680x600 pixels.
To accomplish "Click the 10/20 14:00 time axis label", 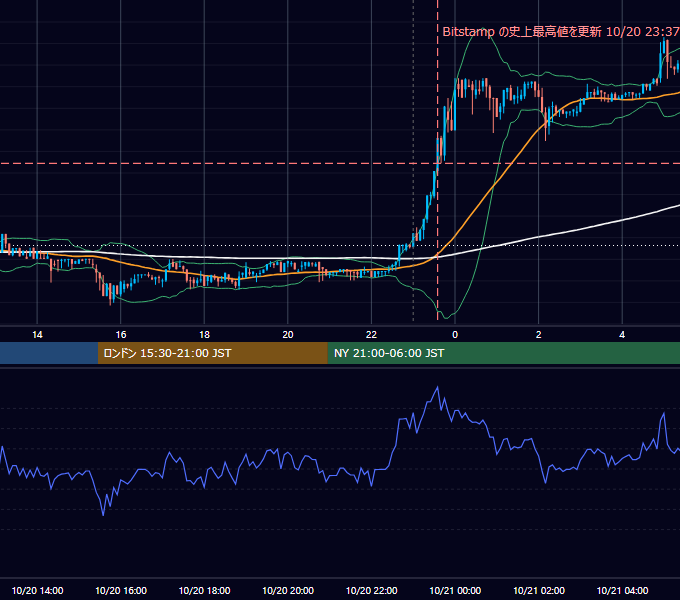I will coord(37,590).
